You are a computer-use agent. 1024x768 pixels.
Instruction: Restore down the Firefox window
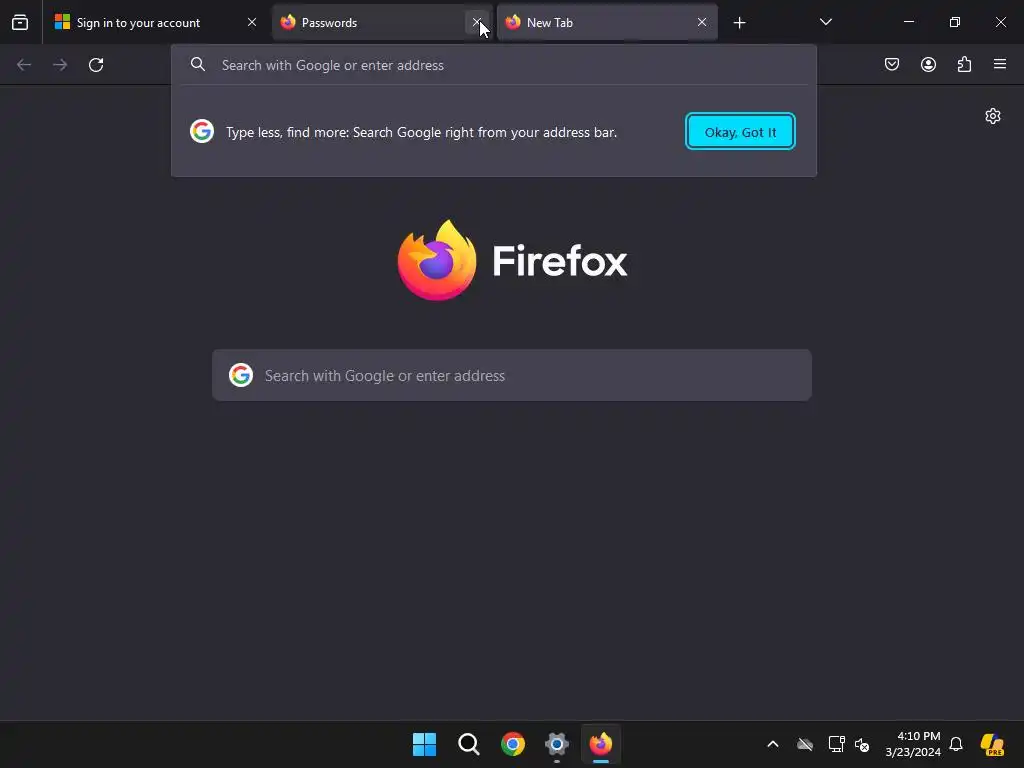click(955, 22)
